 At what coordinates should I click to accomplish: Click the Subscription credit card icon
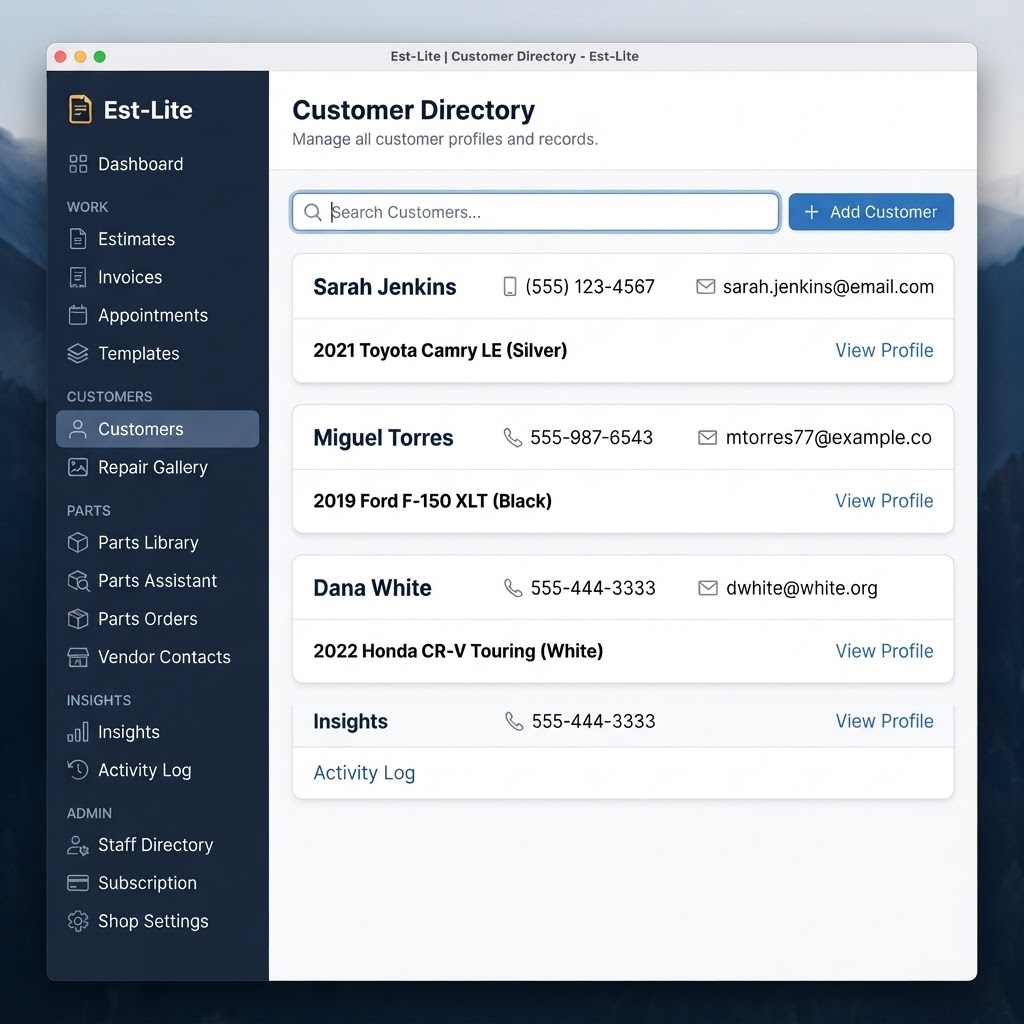78,883
